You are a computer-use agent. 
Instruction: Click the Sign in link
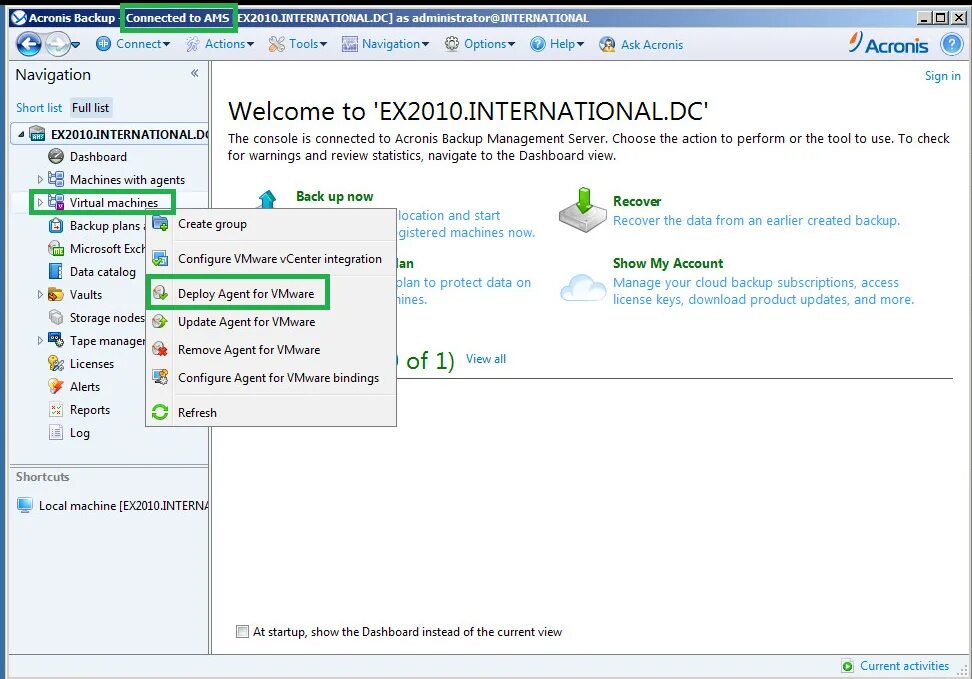942,75
